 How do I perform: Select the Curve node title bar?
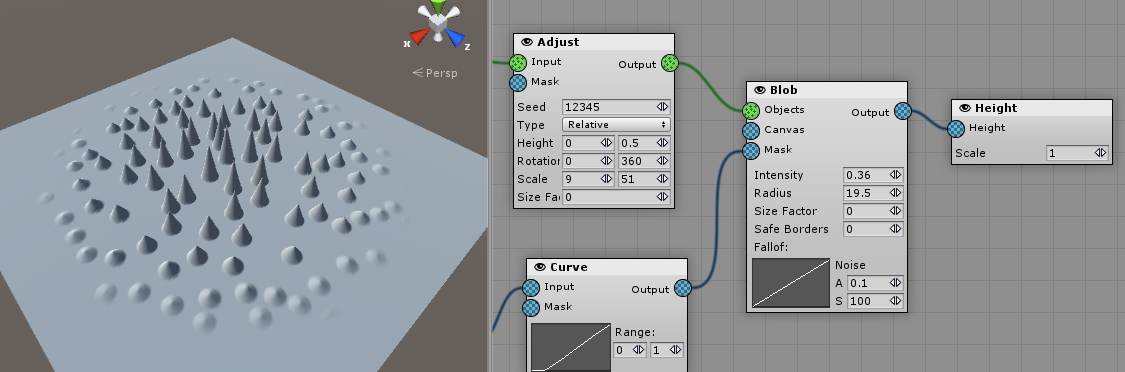(607, 267)
